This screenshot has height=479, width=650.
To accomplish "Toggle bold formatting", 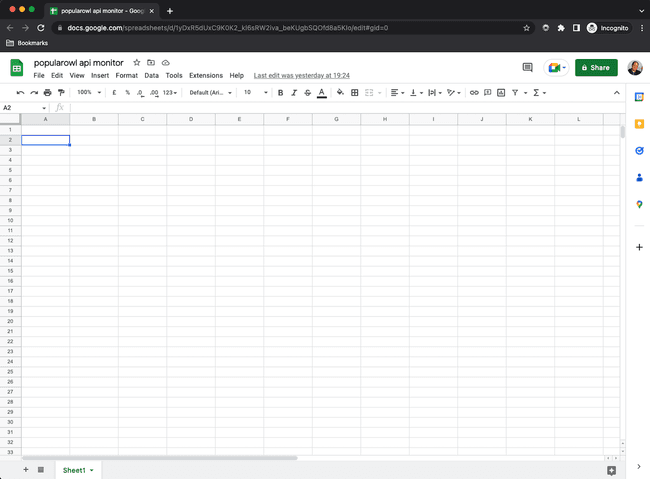I will pos(281,92).
